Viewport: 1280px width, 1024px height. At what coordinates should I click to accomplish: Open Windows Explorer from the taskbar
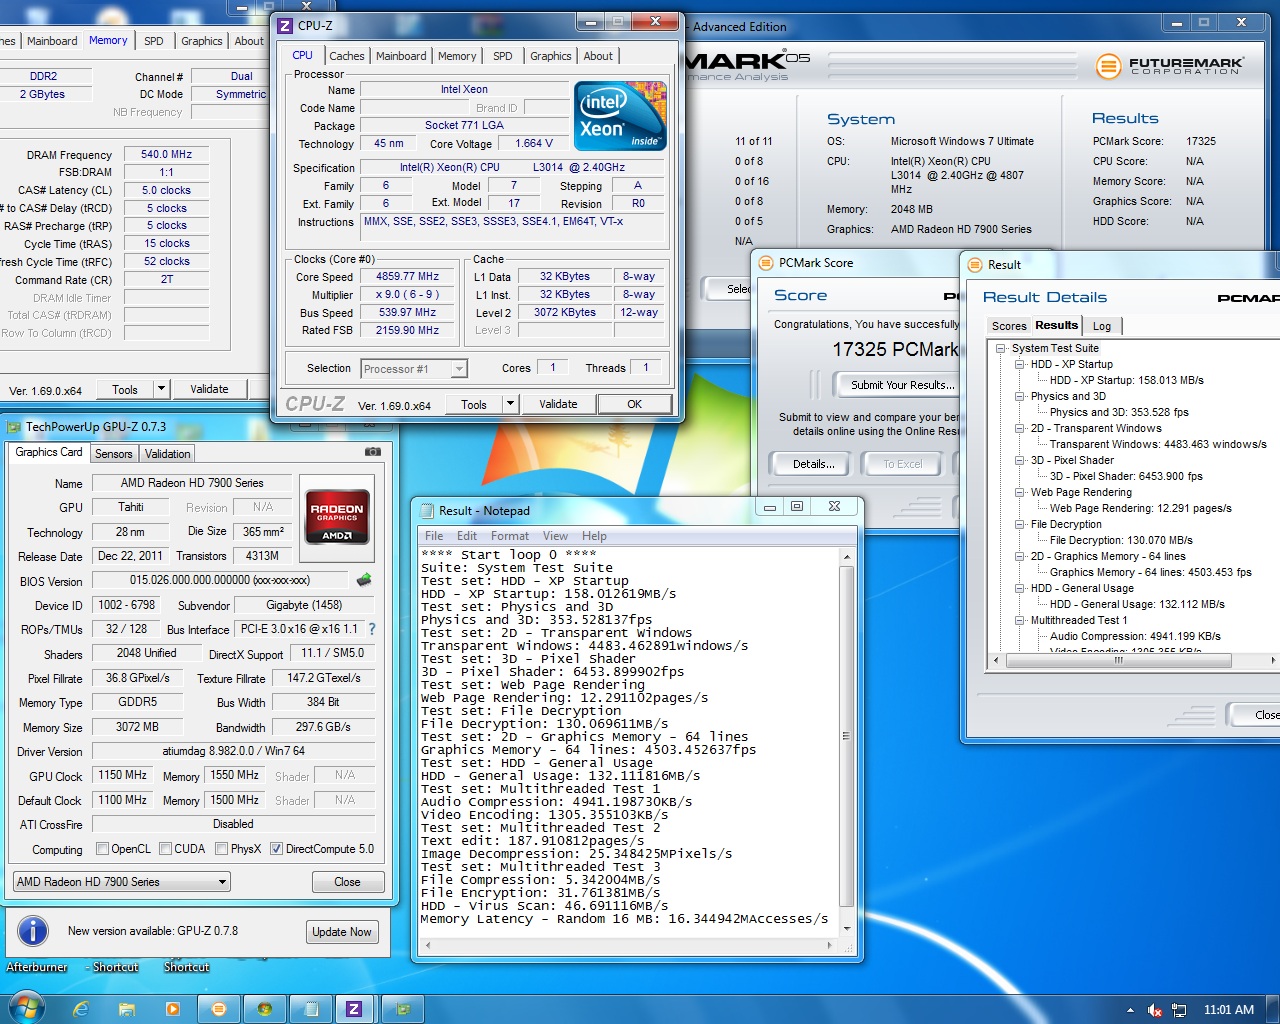pos(128,1009)
